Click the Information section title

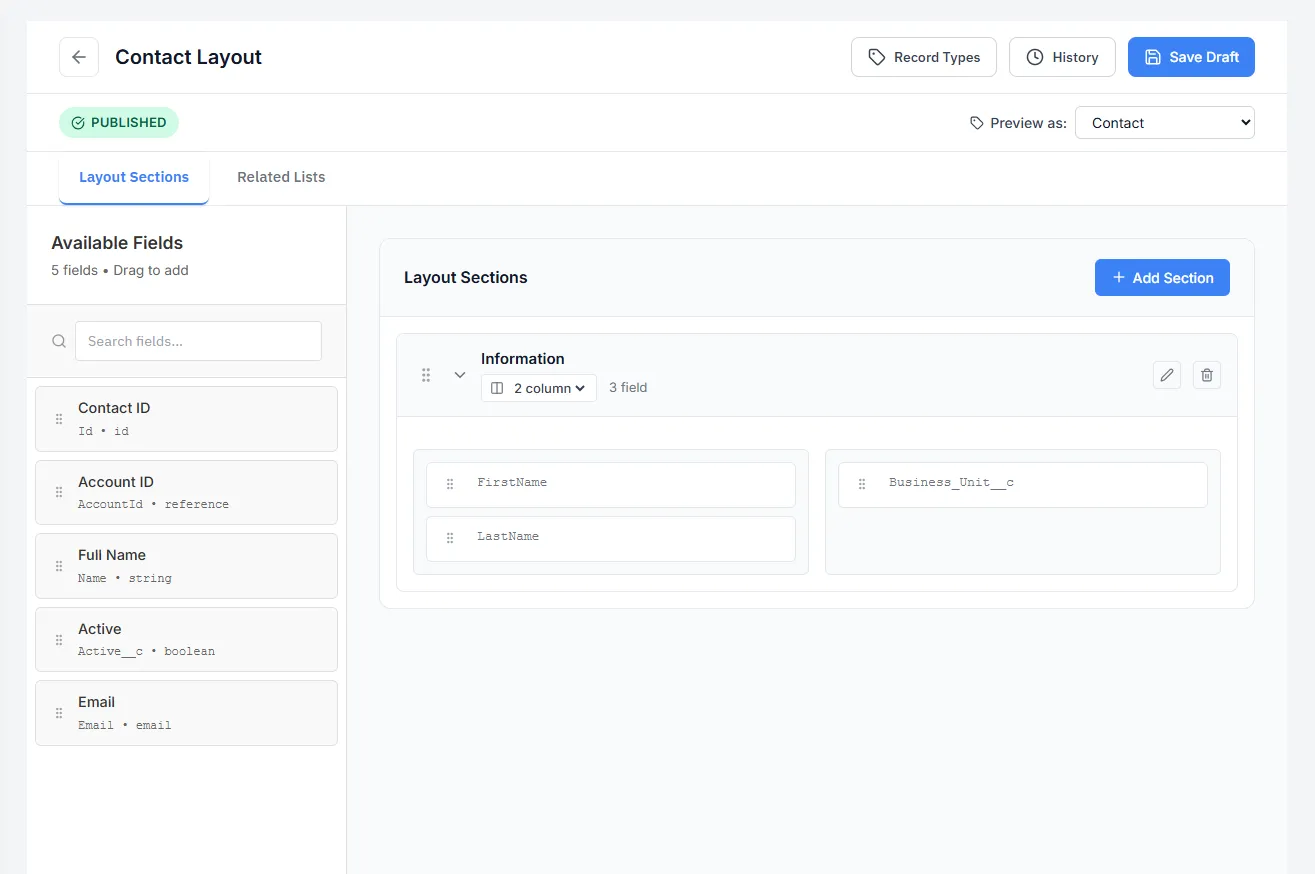[523, 359]
